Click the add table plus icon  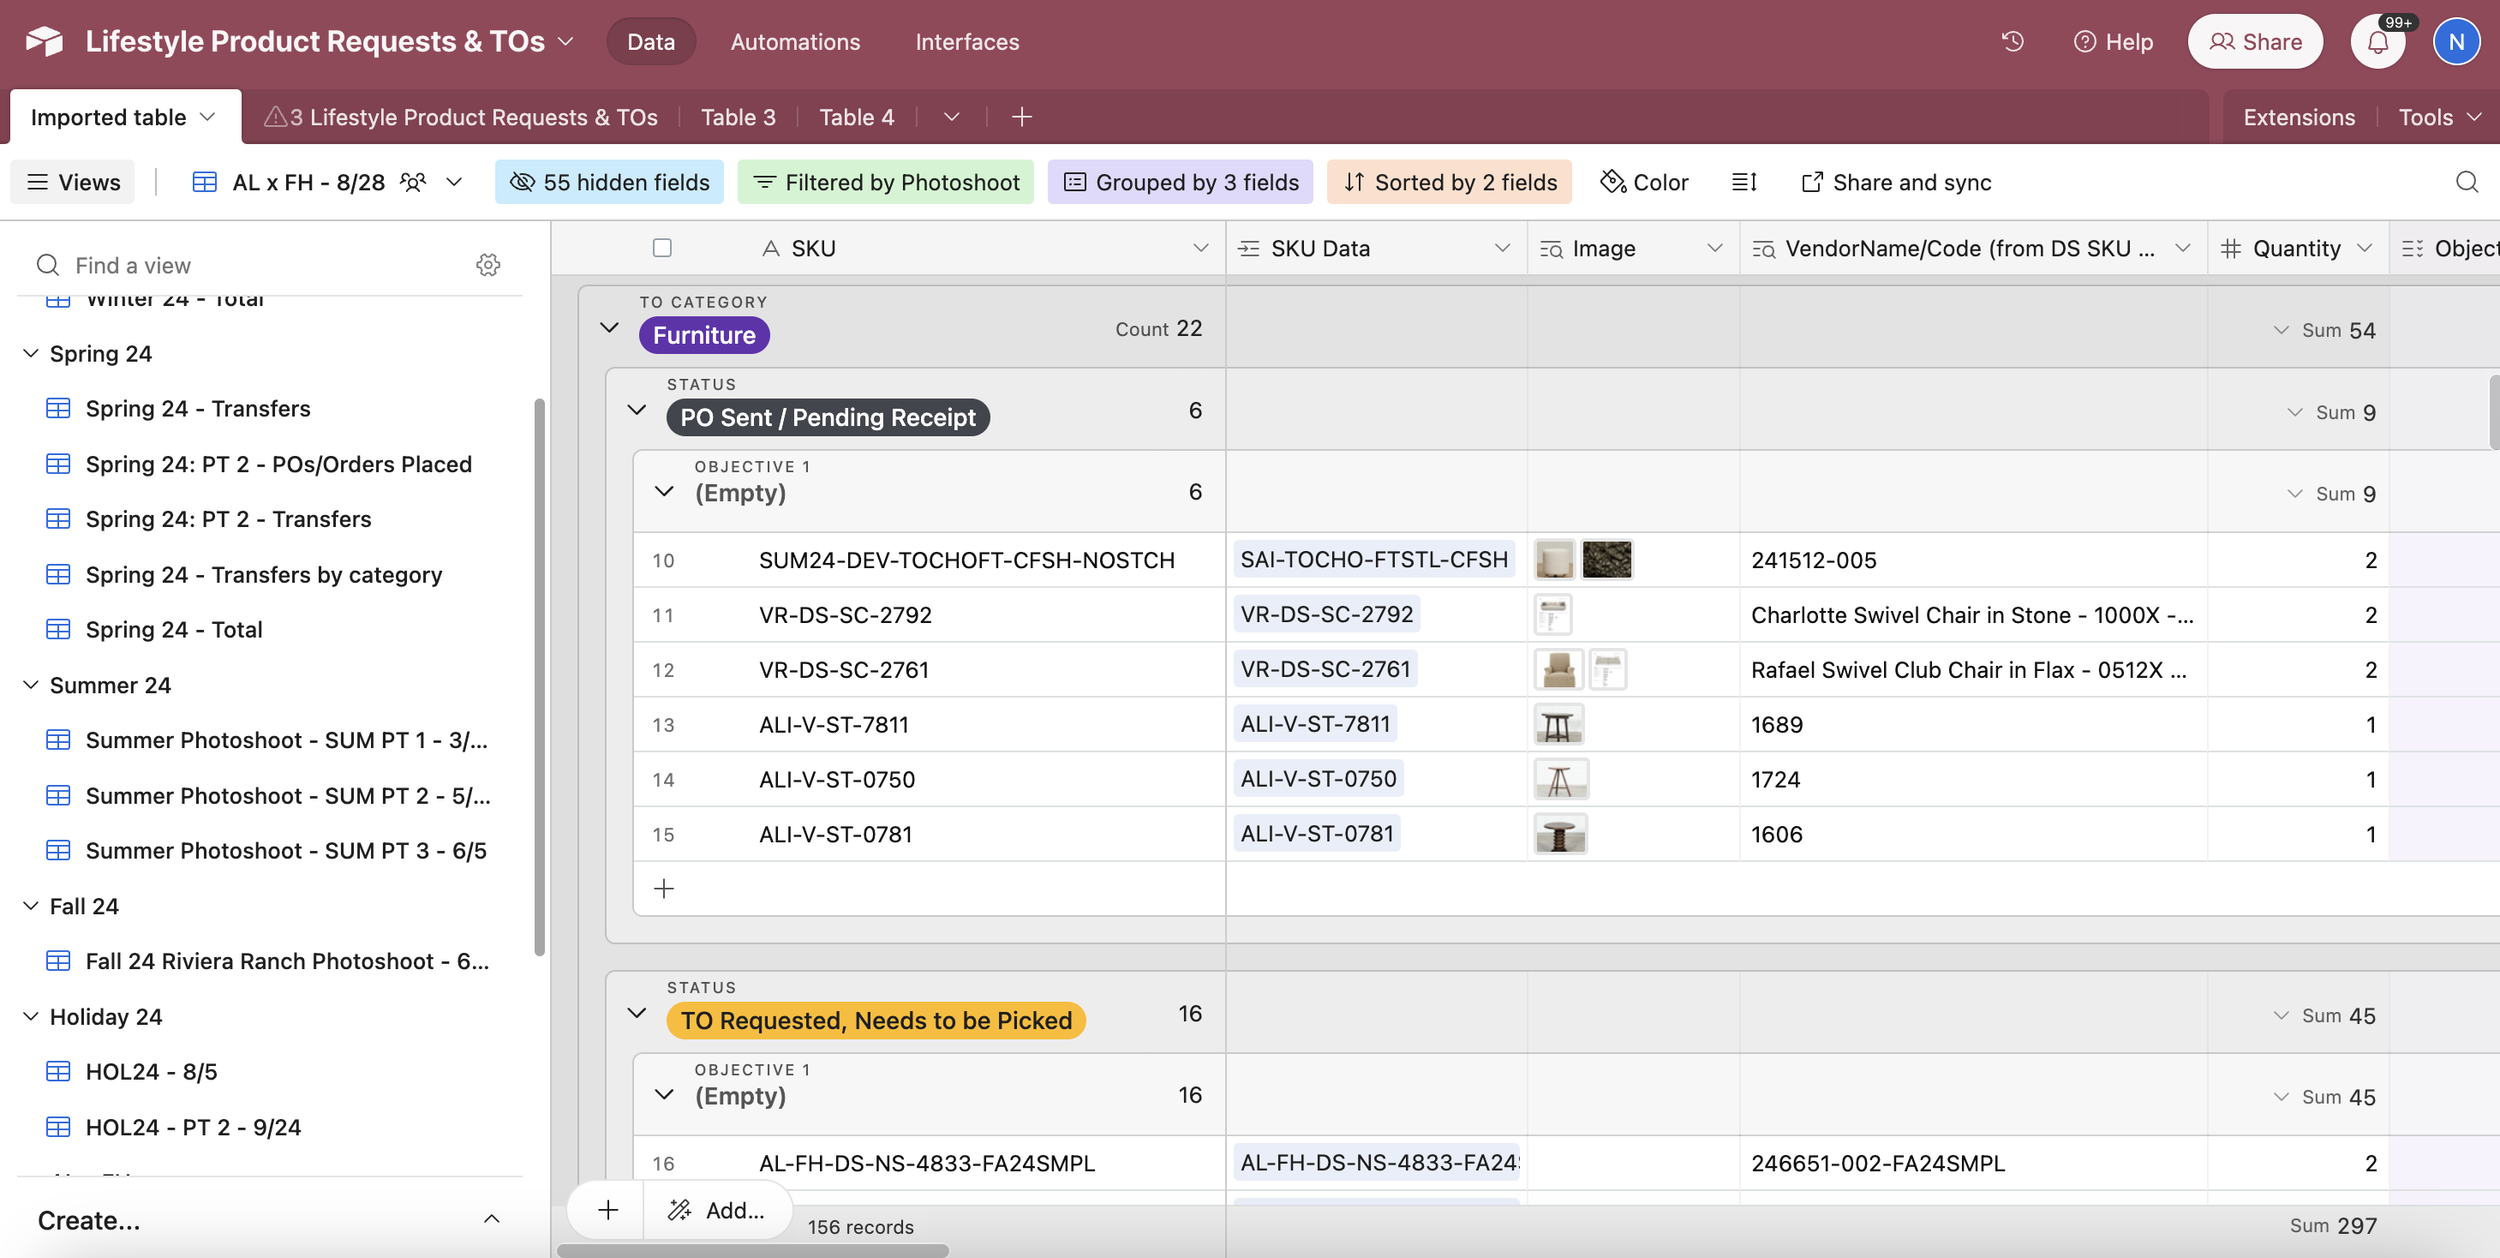coord(1021,117)
